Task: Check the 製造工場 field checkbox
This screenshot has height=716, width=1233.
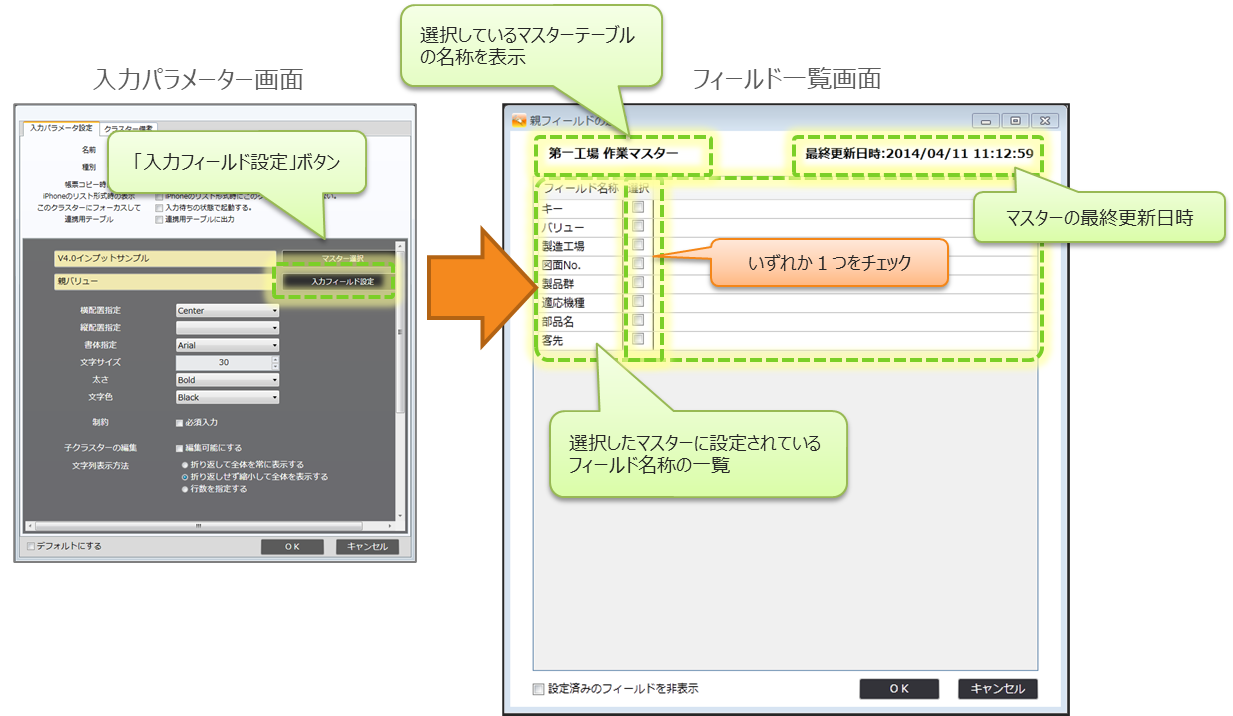Action: pyautogui.click(x=638, y=245)
